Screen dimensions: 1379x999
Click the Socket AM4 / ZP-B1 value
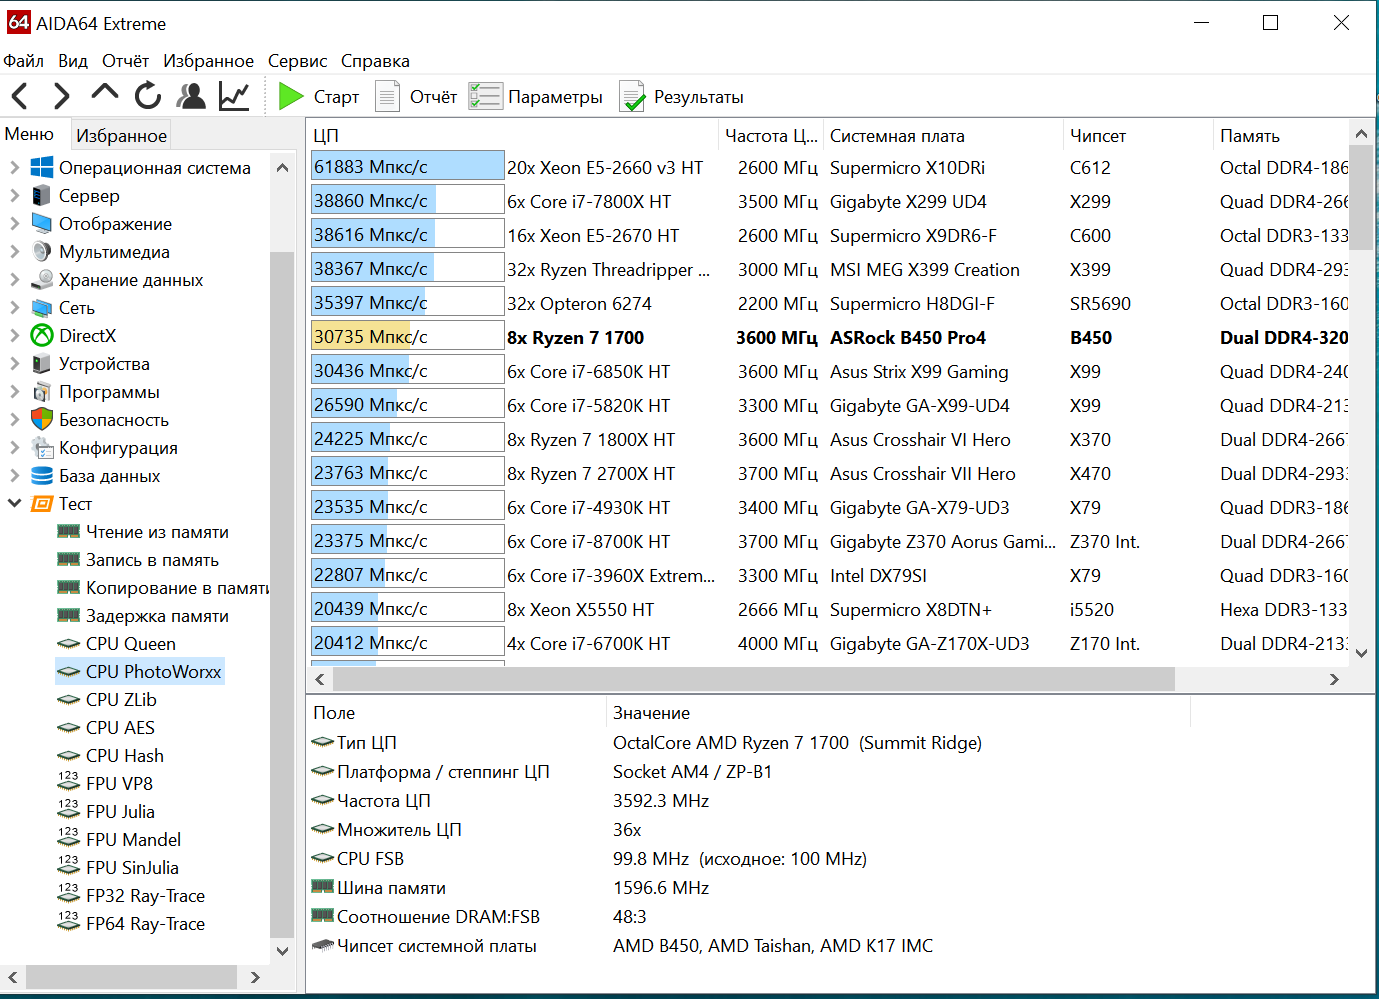(x=692, y=772)
